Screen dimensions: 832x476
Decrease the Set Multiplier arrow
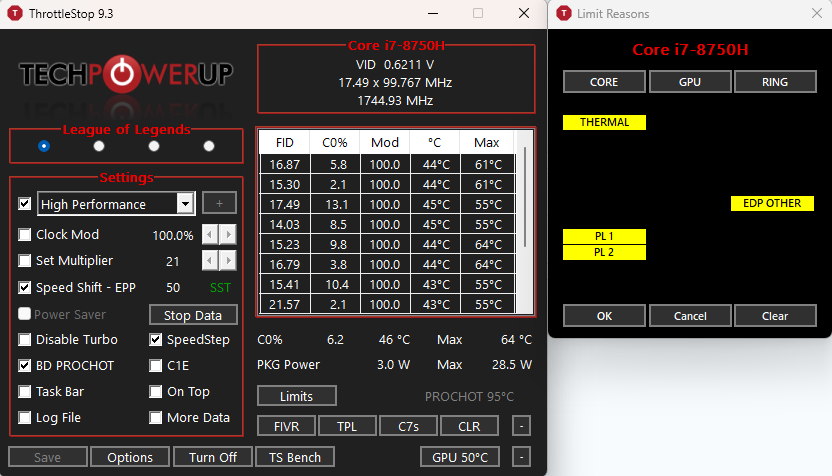point(210,261)
